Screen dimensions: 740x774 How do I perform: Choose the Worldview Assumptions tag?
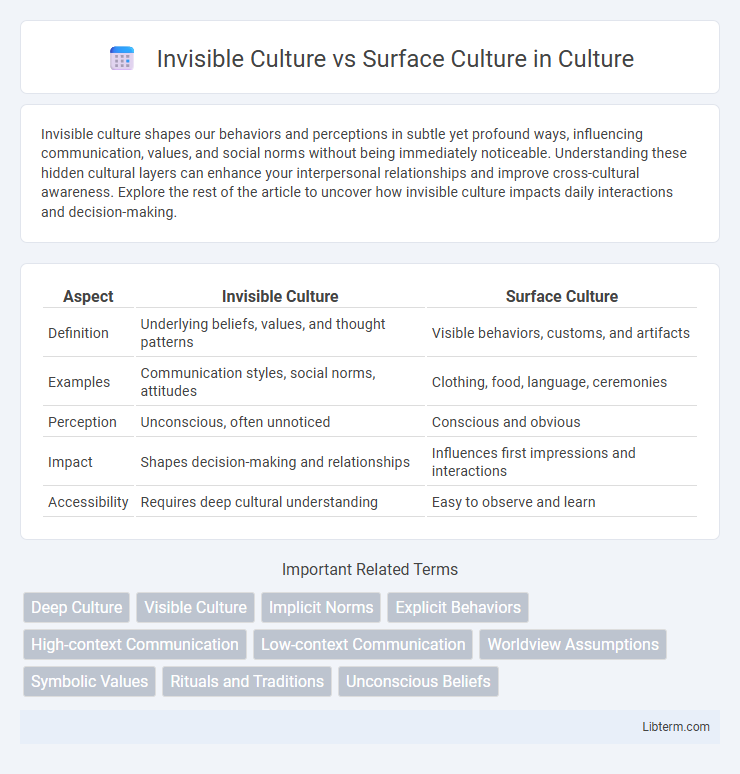pyautogui.click(x=573, y=644)
